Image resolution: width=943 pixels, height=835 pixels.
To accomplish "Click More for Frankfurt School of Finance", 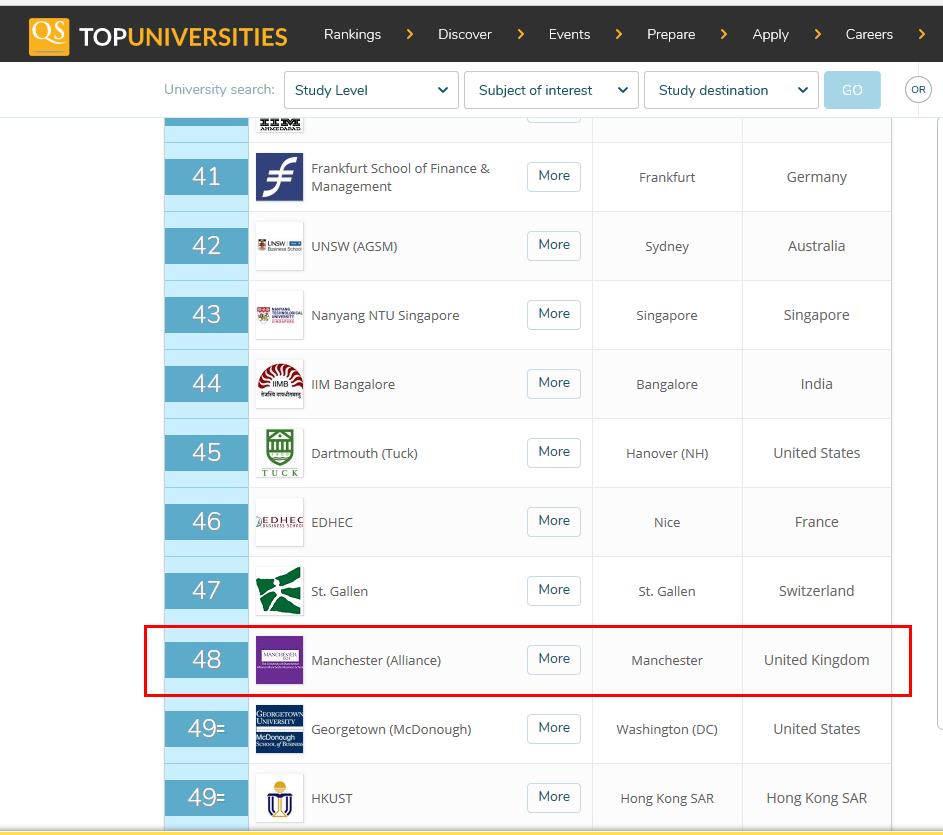I will [554, 176].
